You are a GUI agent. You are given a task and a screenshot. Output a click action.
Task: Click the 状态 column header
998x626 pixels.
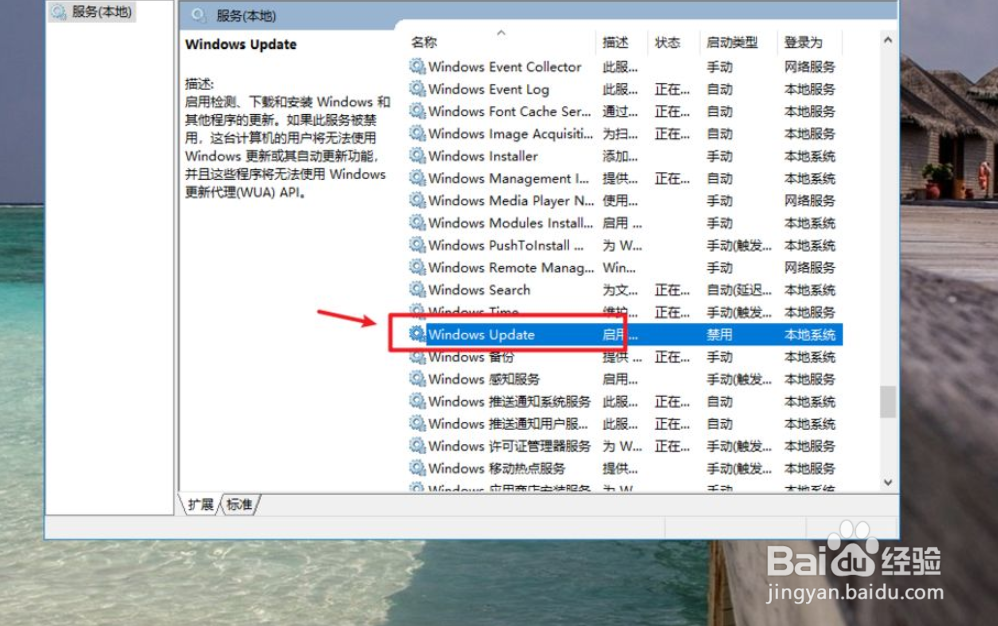(667, 42)
